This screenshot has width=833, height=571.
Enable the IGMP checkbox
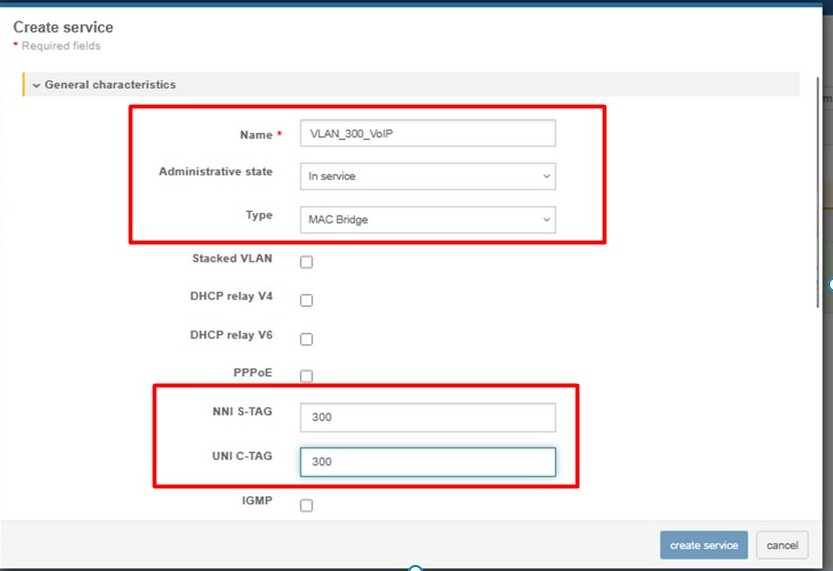coord(307,505)
